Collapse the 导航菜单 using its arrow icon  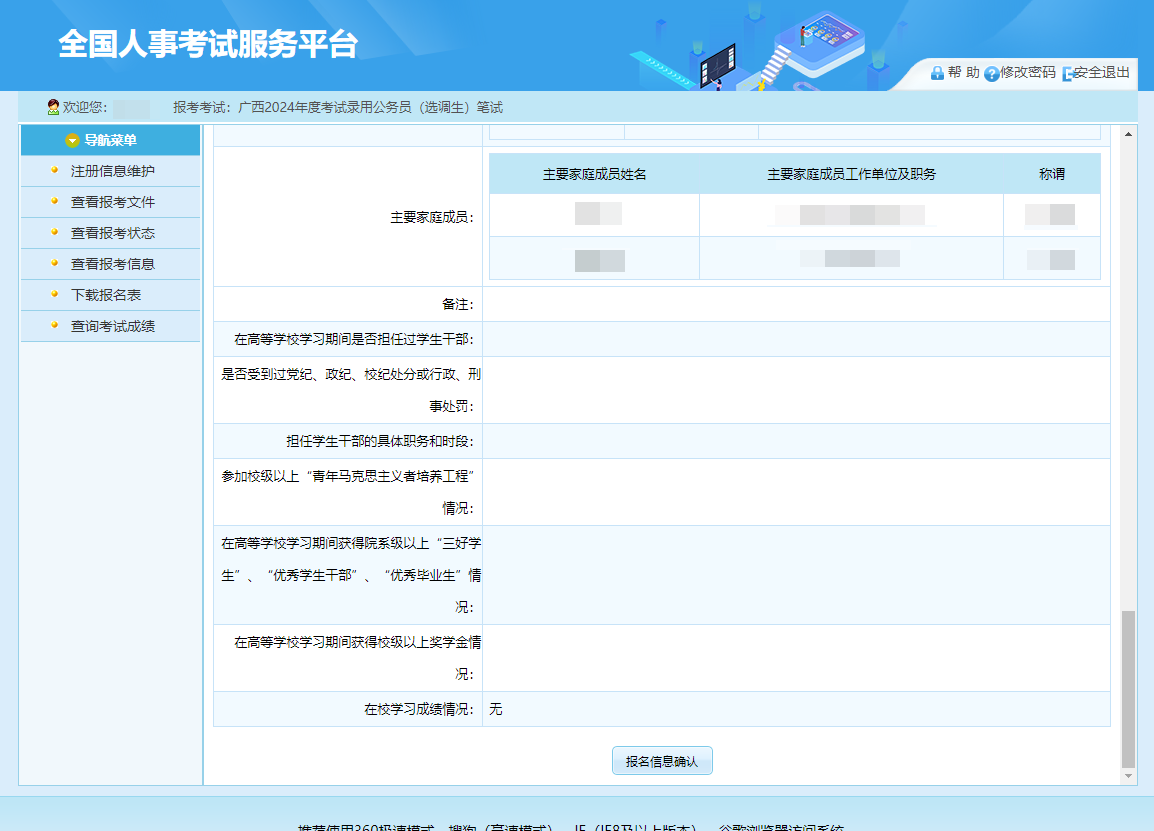72,141
